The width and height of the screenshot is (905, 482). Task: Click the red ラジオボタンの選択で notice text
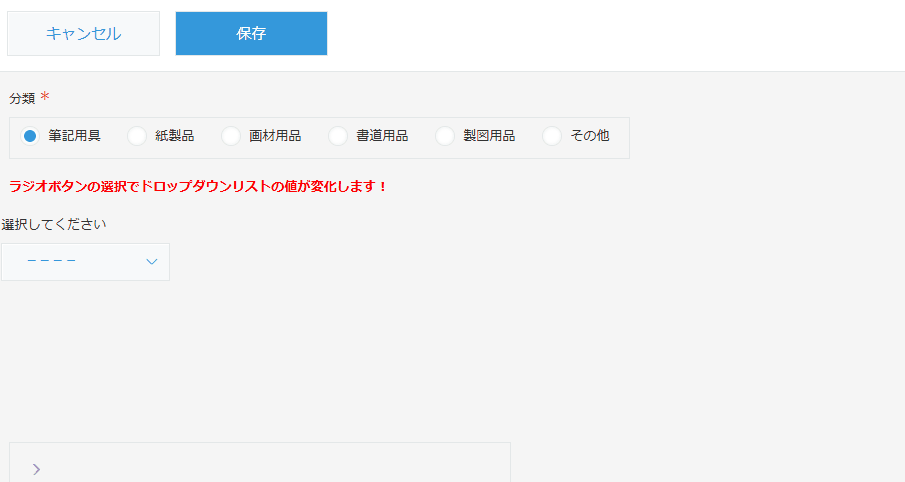coord(198,187)
